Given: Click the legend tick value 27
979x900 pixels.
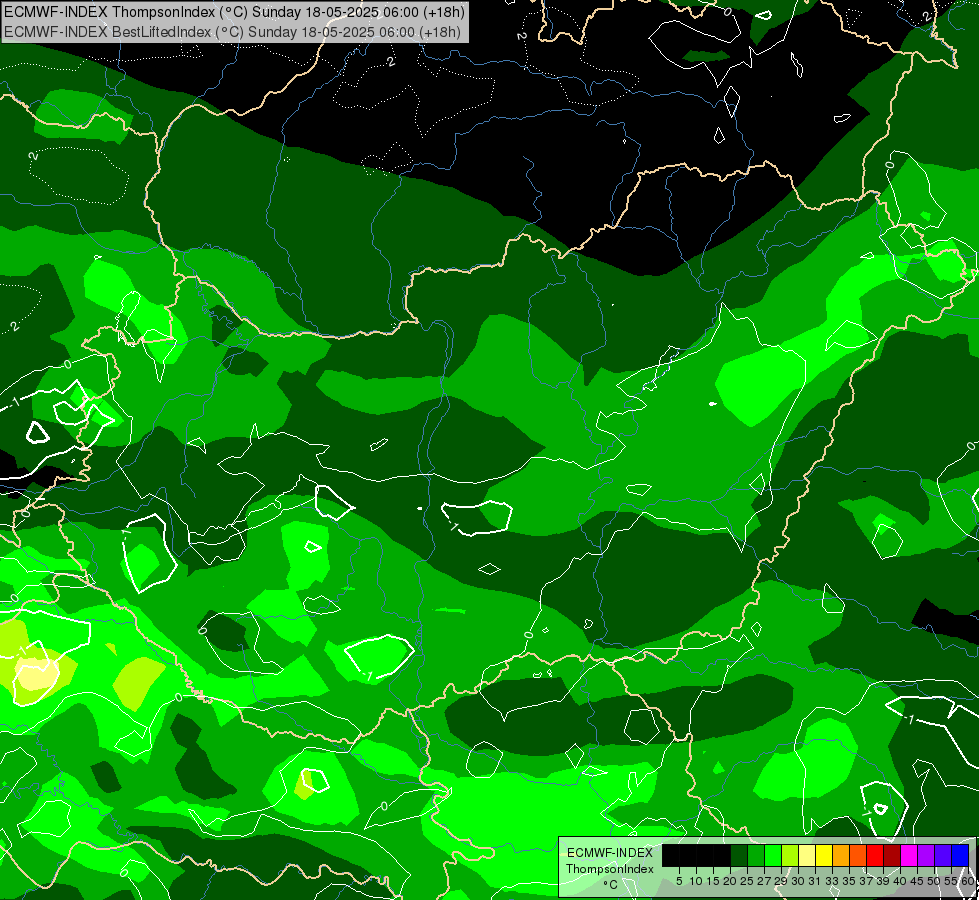Looking at the screenshot, I should click(764, 881).
